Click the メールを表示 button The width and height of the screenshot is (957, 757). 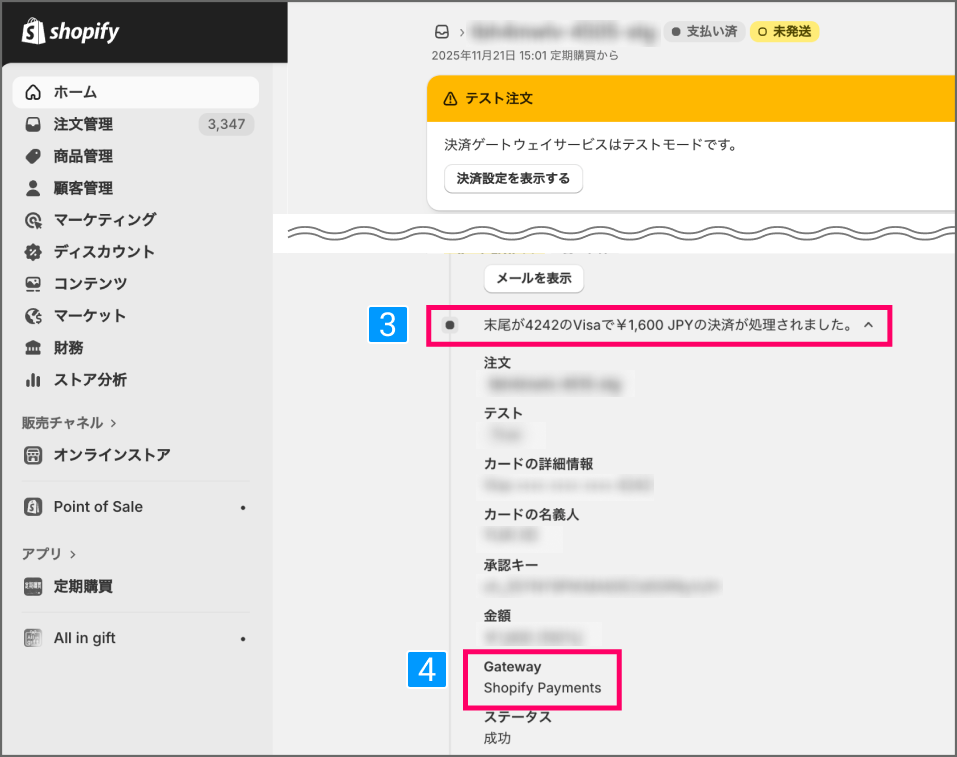534,279
